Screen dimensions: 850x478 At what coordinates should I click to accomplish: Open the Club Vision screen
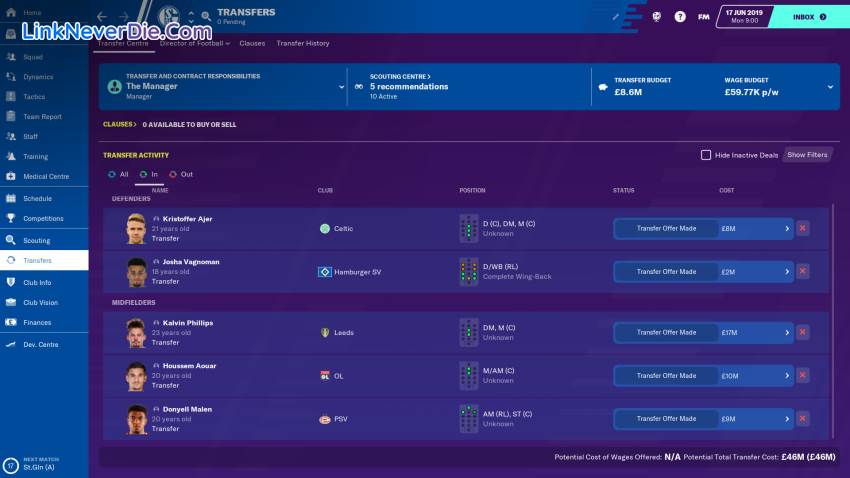(43, 302)
